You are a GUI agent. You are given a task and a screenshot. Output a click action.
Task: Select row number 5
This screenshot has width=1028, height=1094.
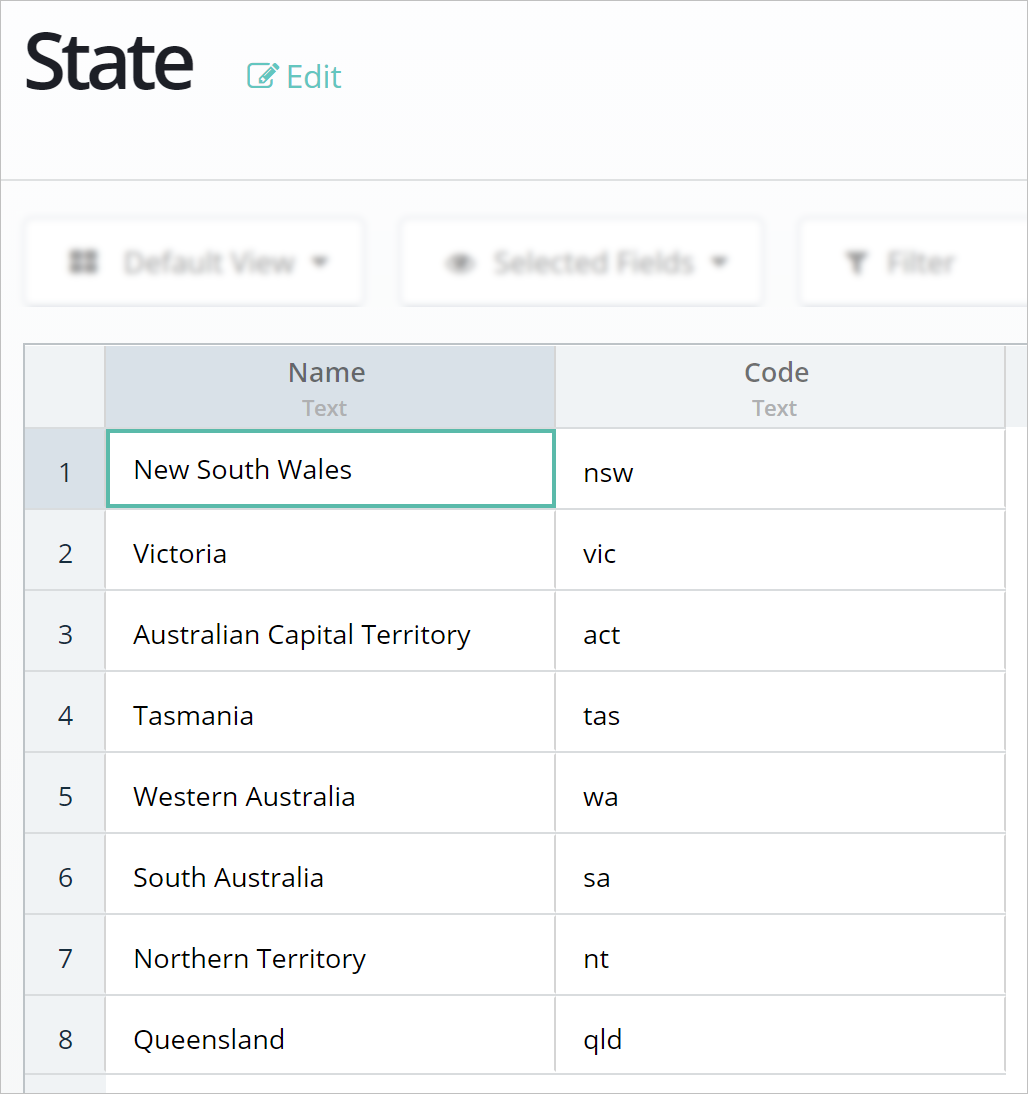(x=66, y=797)
